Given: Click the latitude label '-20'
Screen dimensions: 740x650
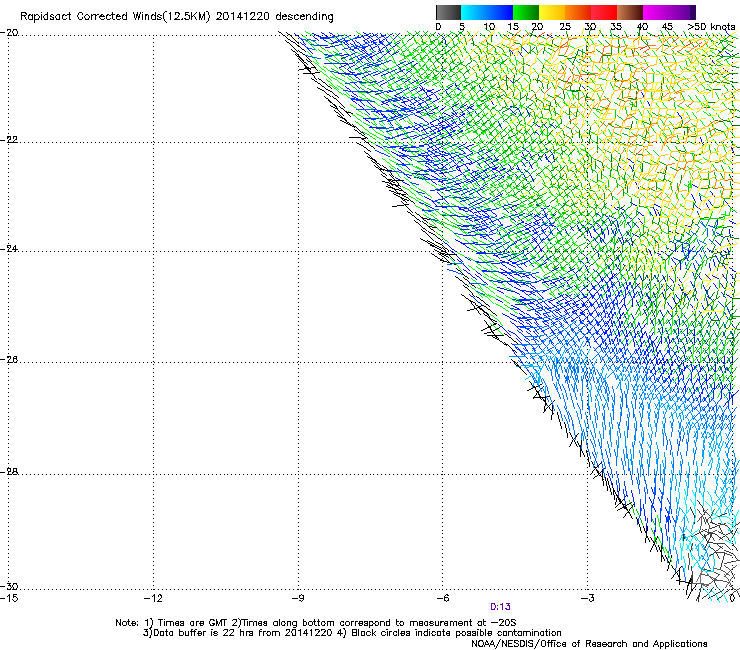Looking at the screenshot, I should click(9, 33).
